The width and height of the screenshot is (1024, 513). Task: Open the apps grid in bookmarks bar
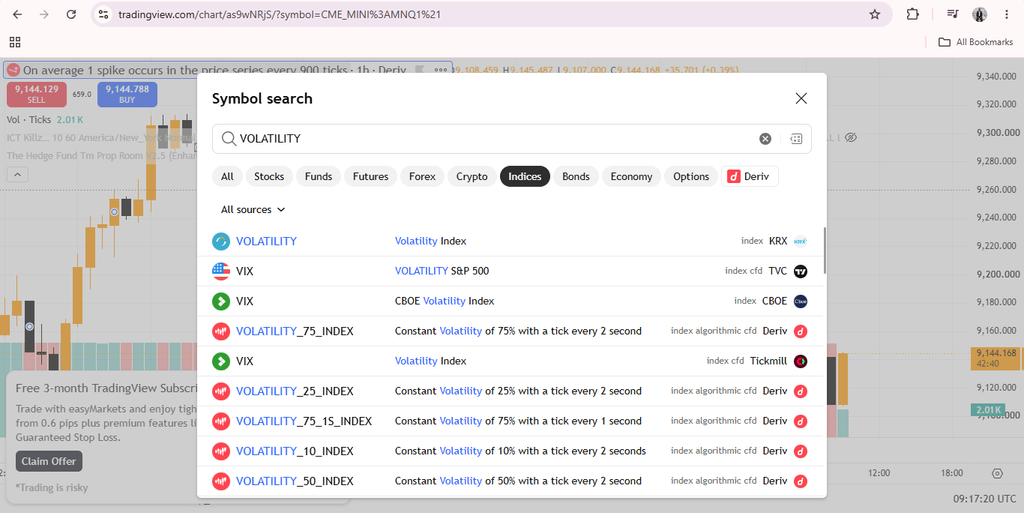pyautogui.click(x=15, y=42)
